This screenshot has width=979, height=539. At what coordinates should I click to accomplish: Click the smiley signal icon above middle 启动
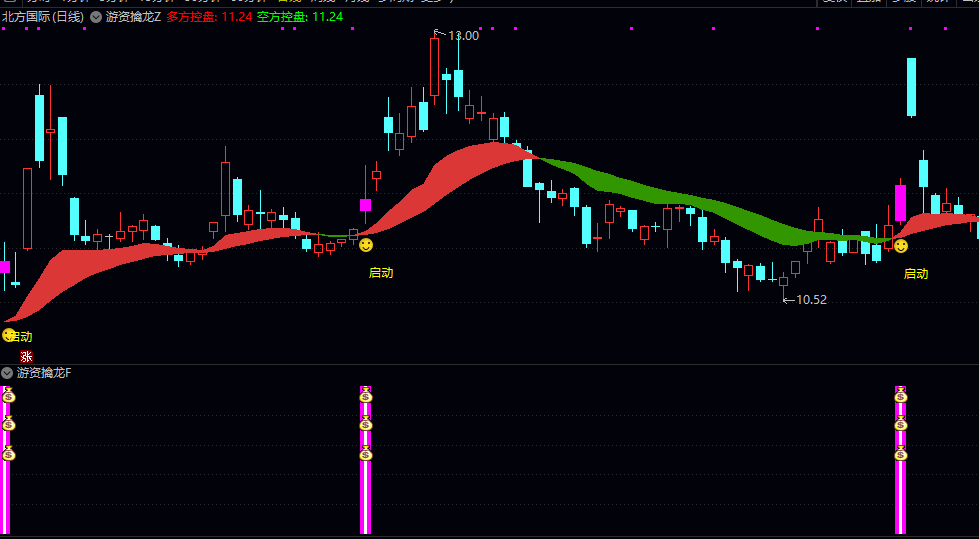tap(366, 245)
